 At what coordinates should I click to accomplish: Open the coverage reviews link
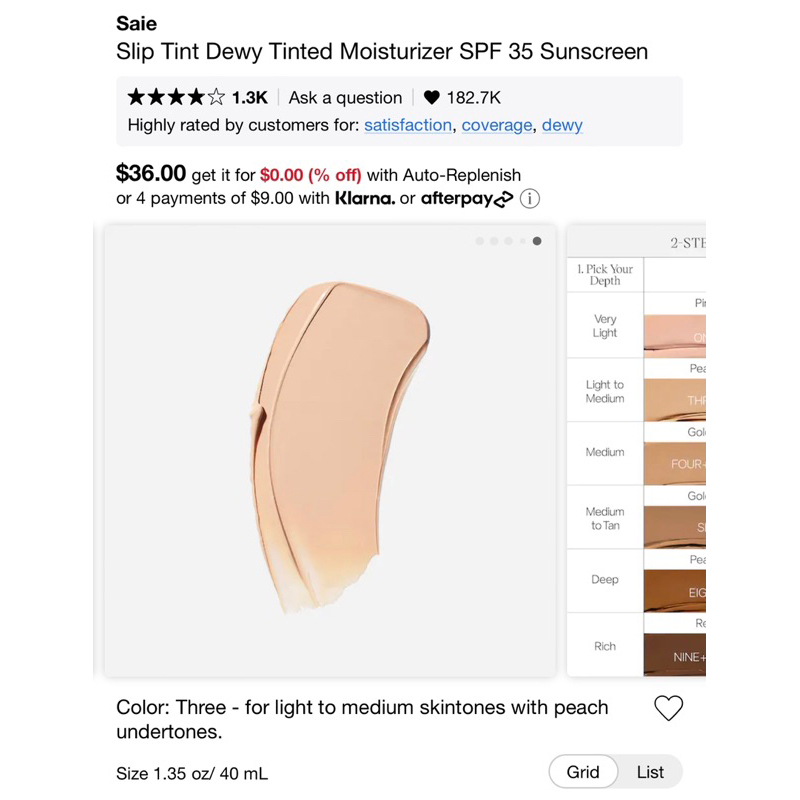coord(497,125)
